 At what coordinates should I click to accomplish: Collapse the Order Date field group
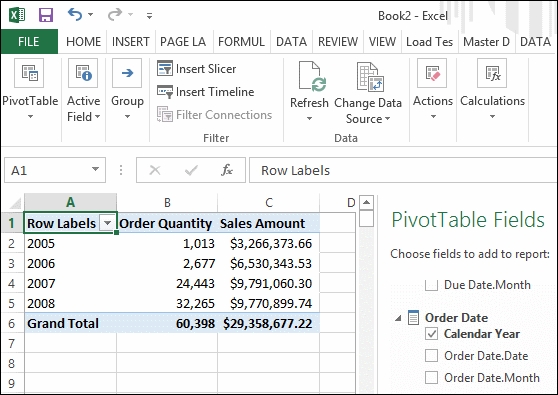[398, 318]
